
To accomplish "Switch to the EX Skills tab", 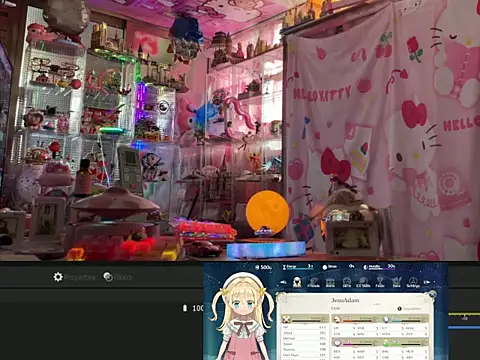I will [x=363, y=282].
